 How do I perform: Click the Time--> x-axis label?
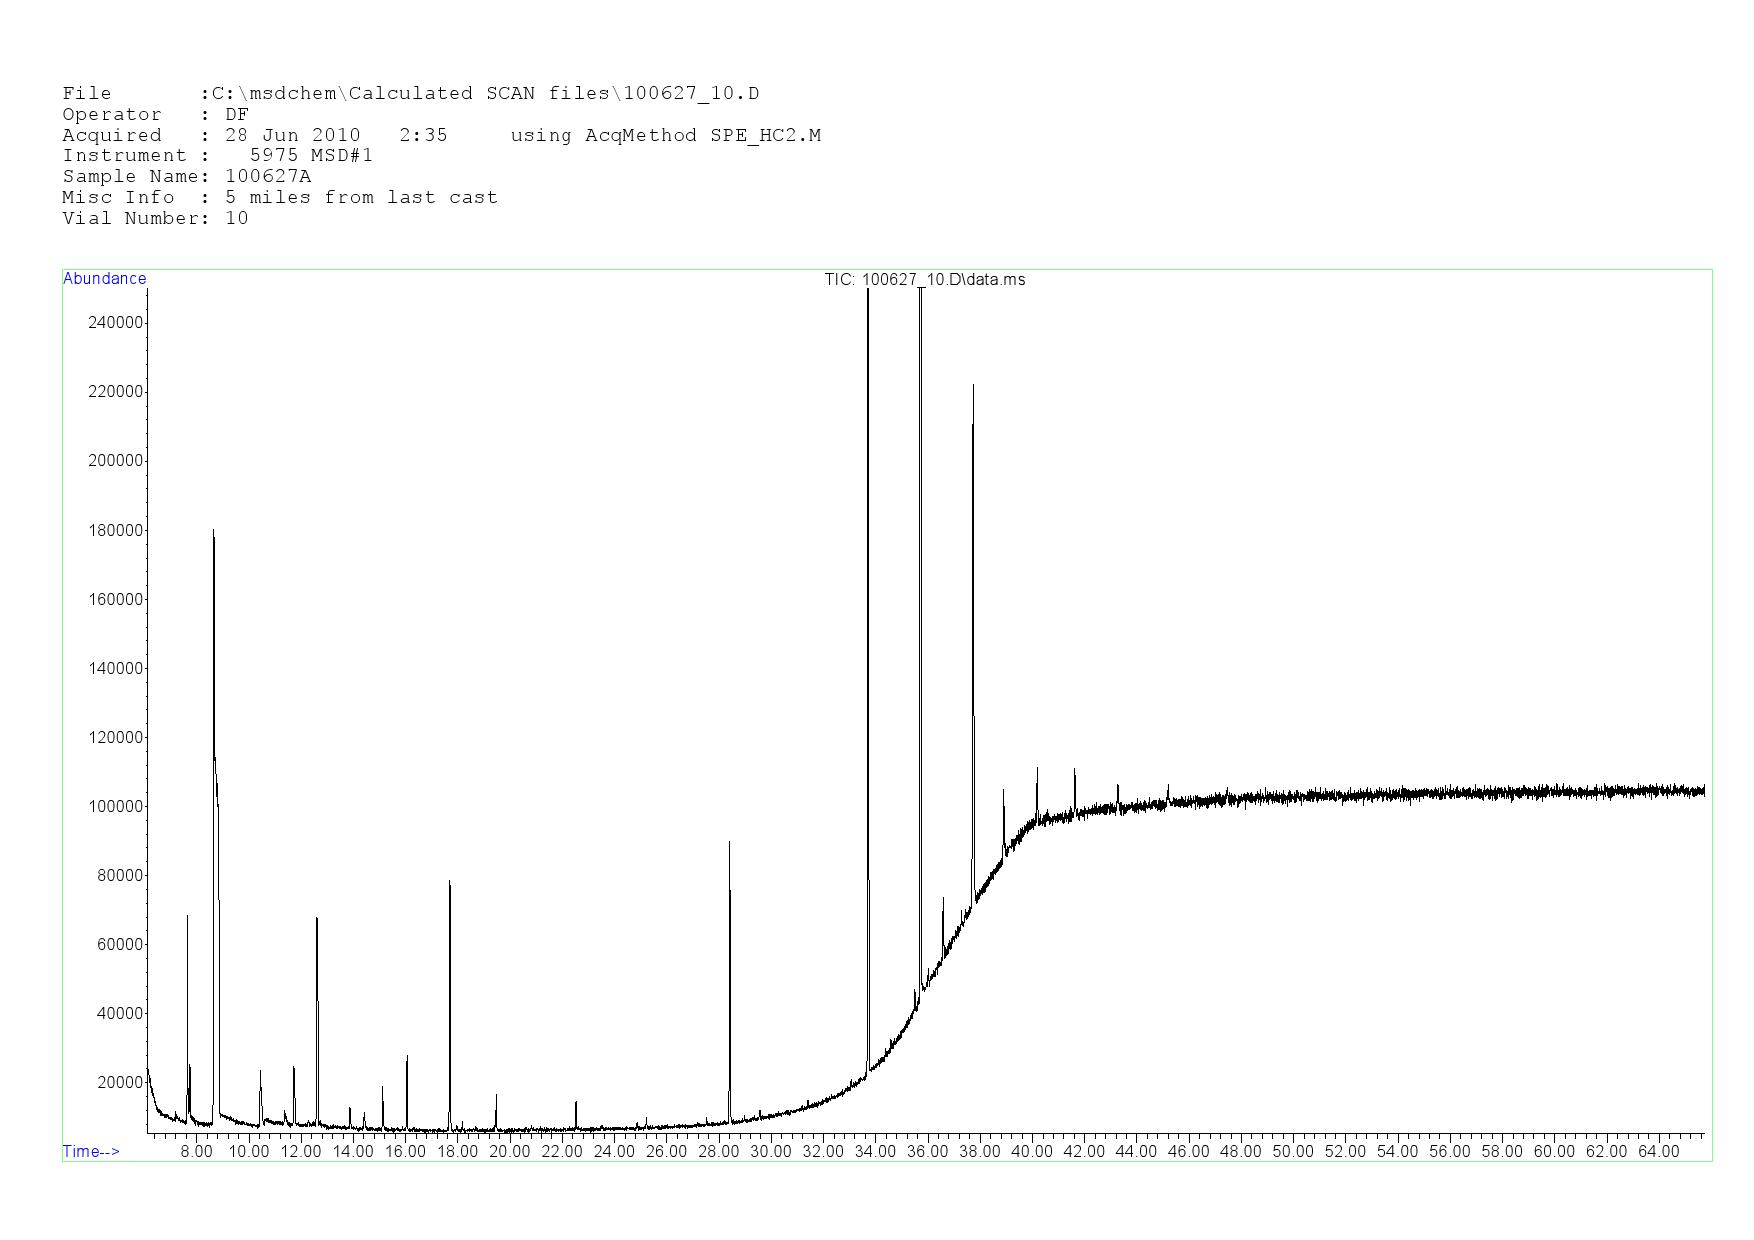click(91, 1151)
